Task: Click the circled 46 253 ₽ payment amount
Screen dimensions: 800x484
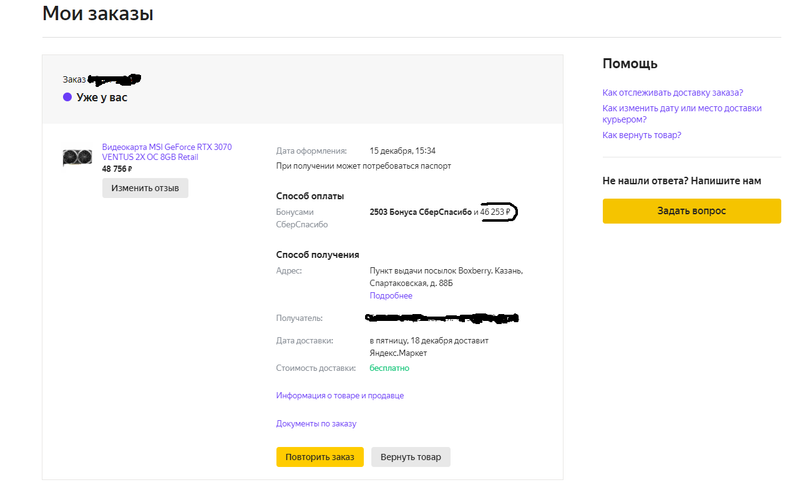Action: (496, 212)
